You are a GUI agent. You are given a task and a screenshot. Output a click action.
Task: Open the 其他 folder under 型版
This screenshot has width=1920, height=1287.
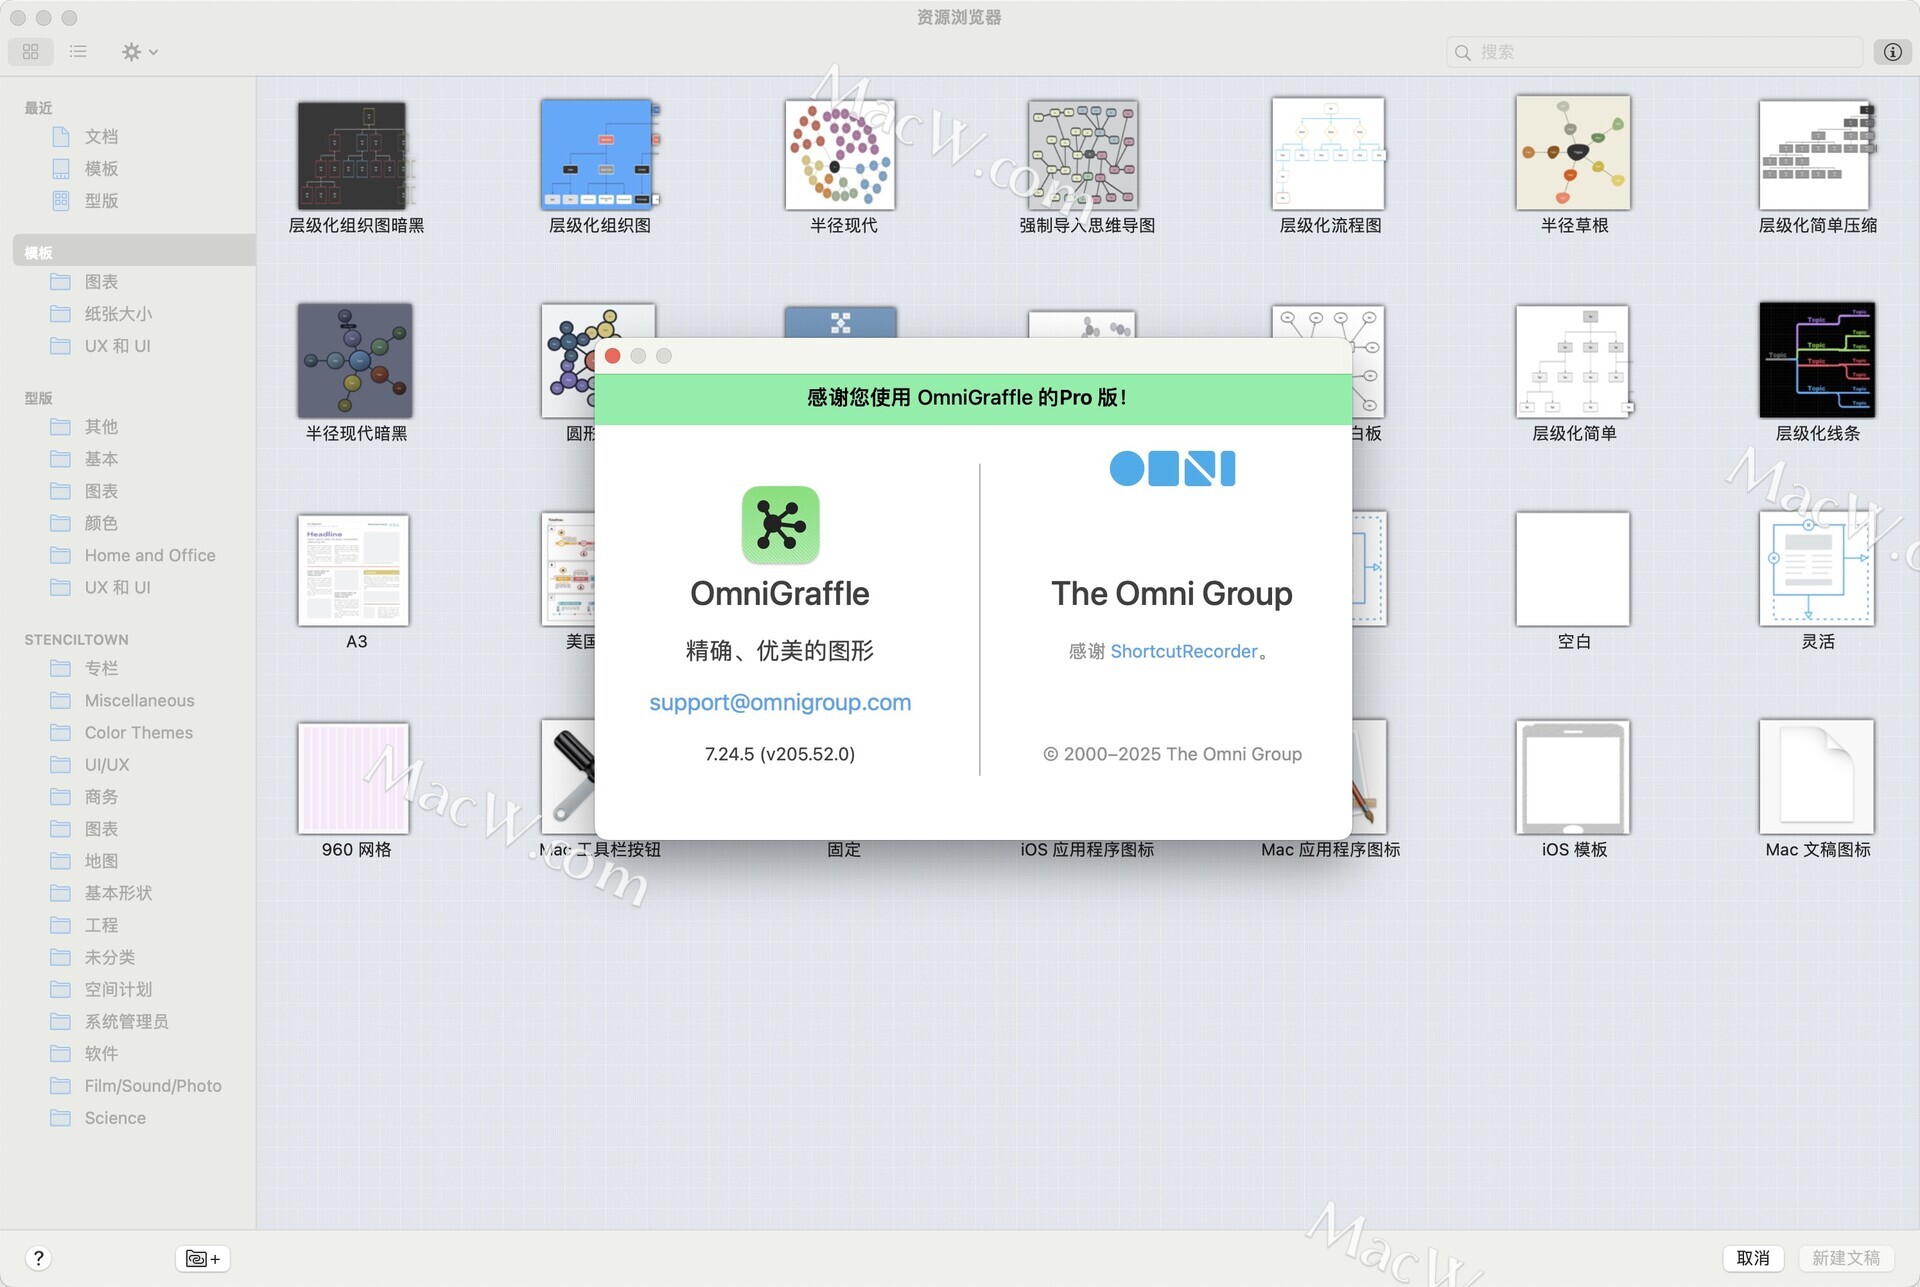click(101, 427)
